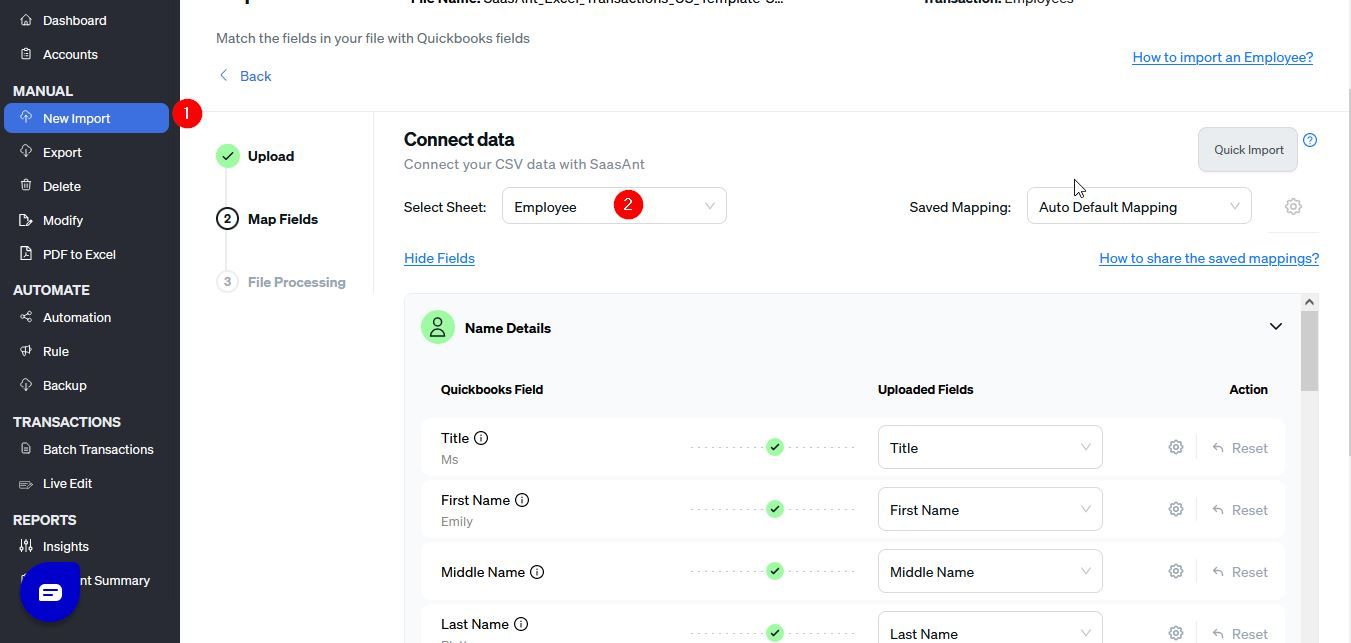Open settings gear for Last Name row
Image resolution: width=1351 pixels, height=643 pixels.
click(x=1176, y=633)
